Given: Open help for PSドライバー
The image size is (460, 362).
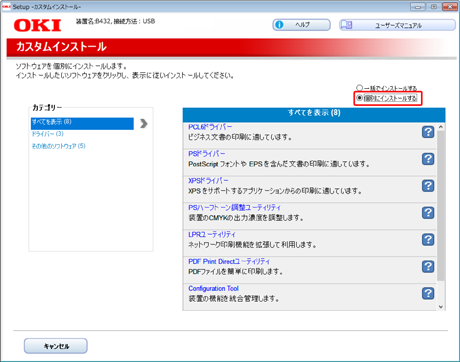Looking at the screenshot, I should [428, 159].
